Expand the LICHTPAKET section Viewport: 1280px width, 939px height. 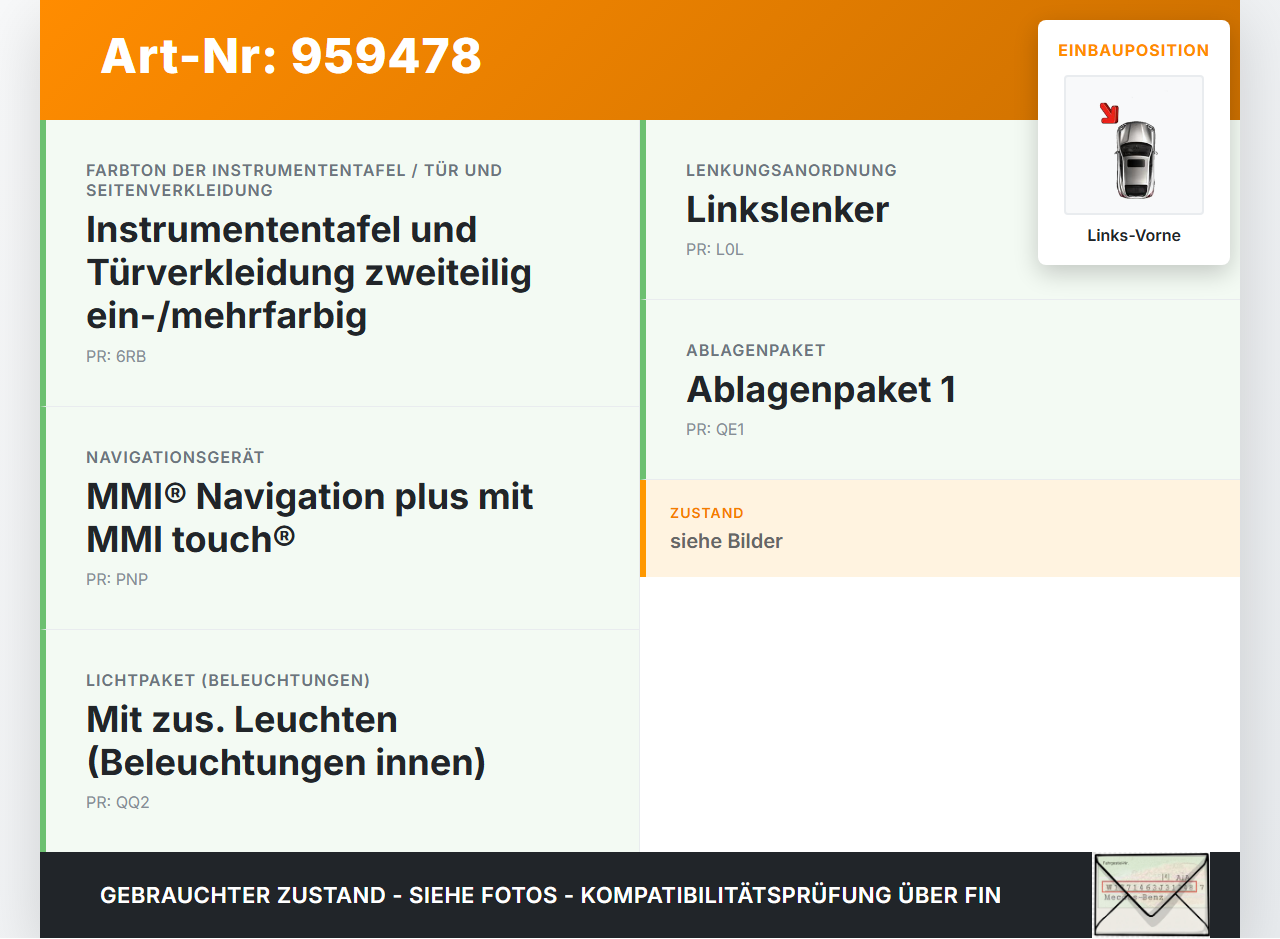[228, 680]
